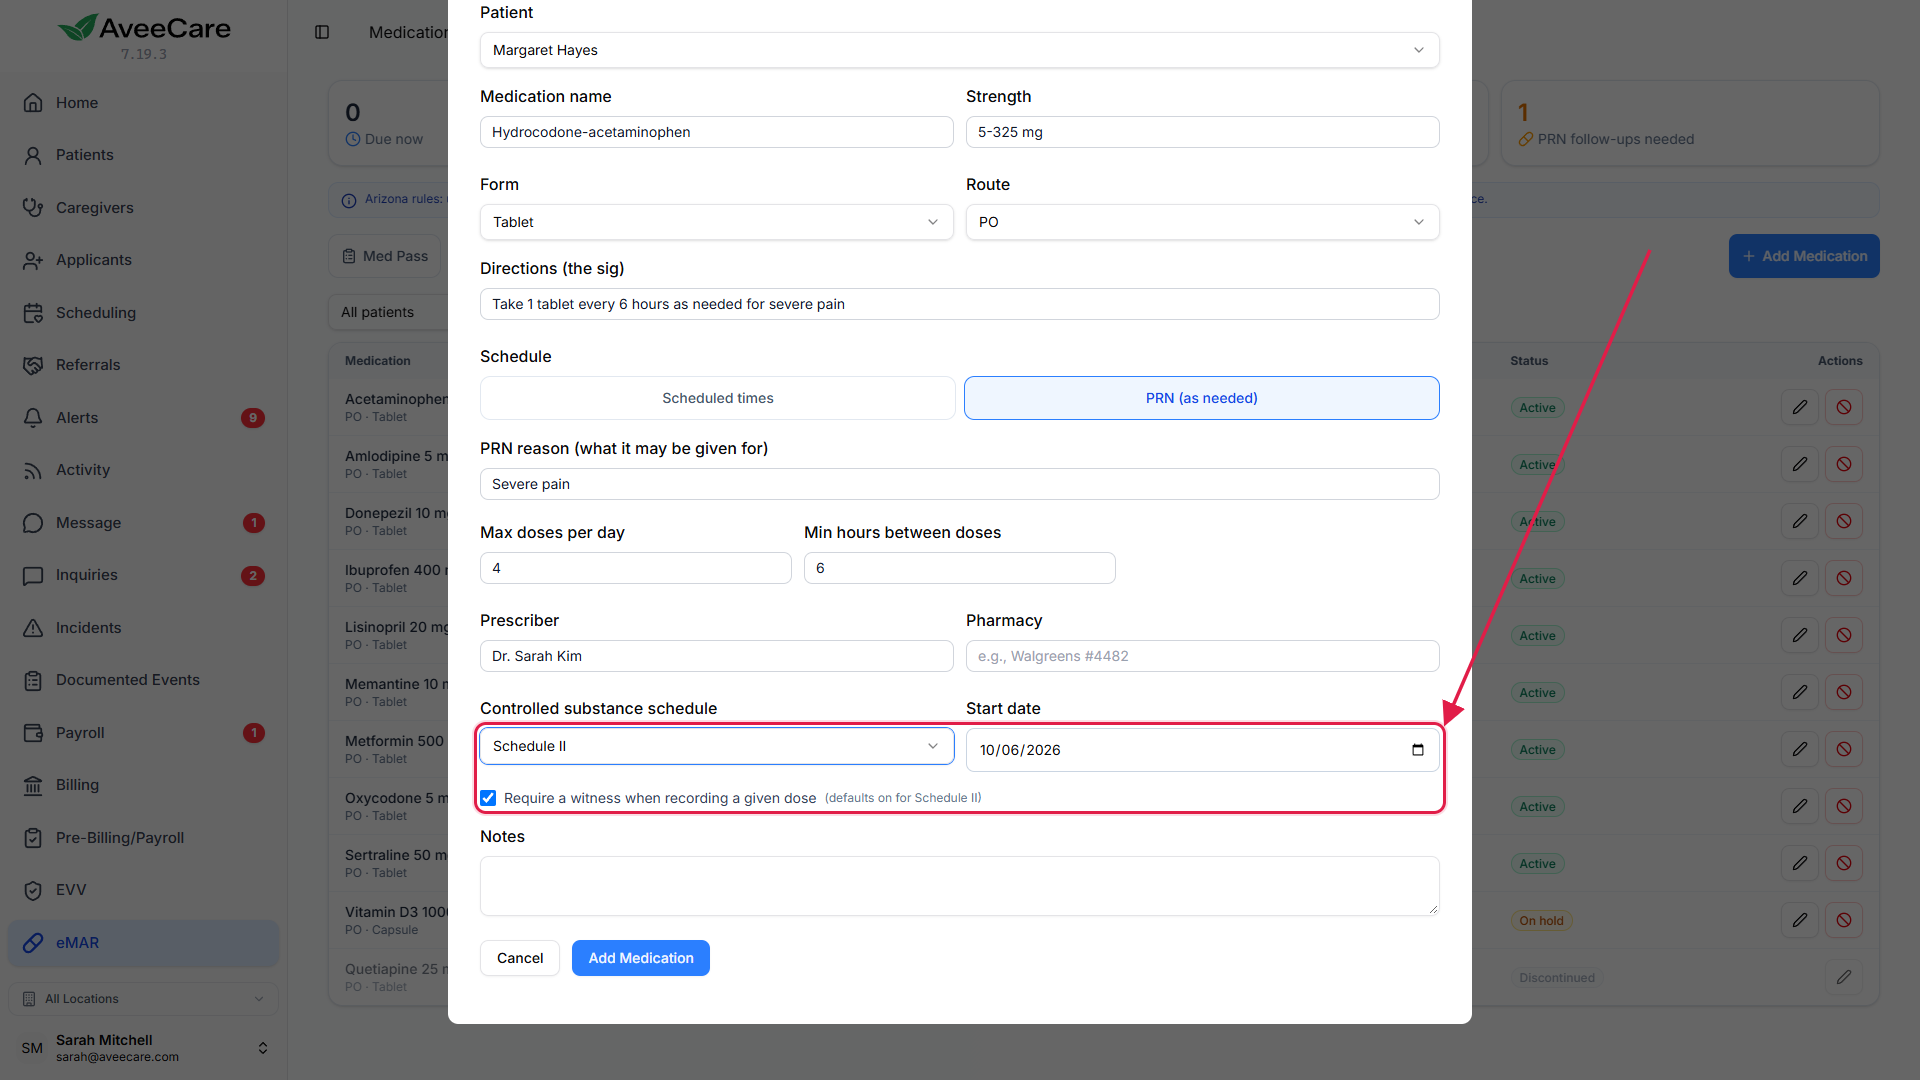
Task: Open the Patients sidebar icon
Action: (x=33, y=155)
